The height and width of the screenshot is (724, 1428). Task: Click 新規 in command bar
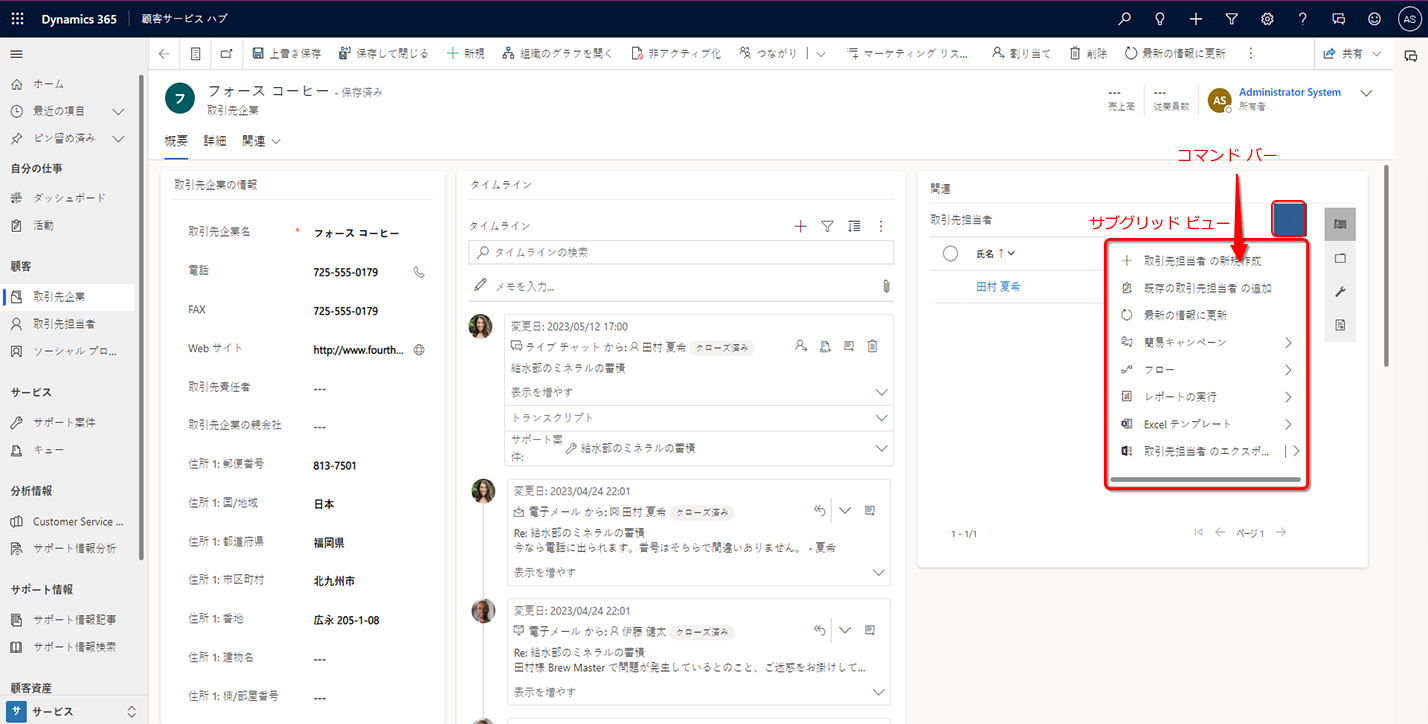tap(466, 54)
